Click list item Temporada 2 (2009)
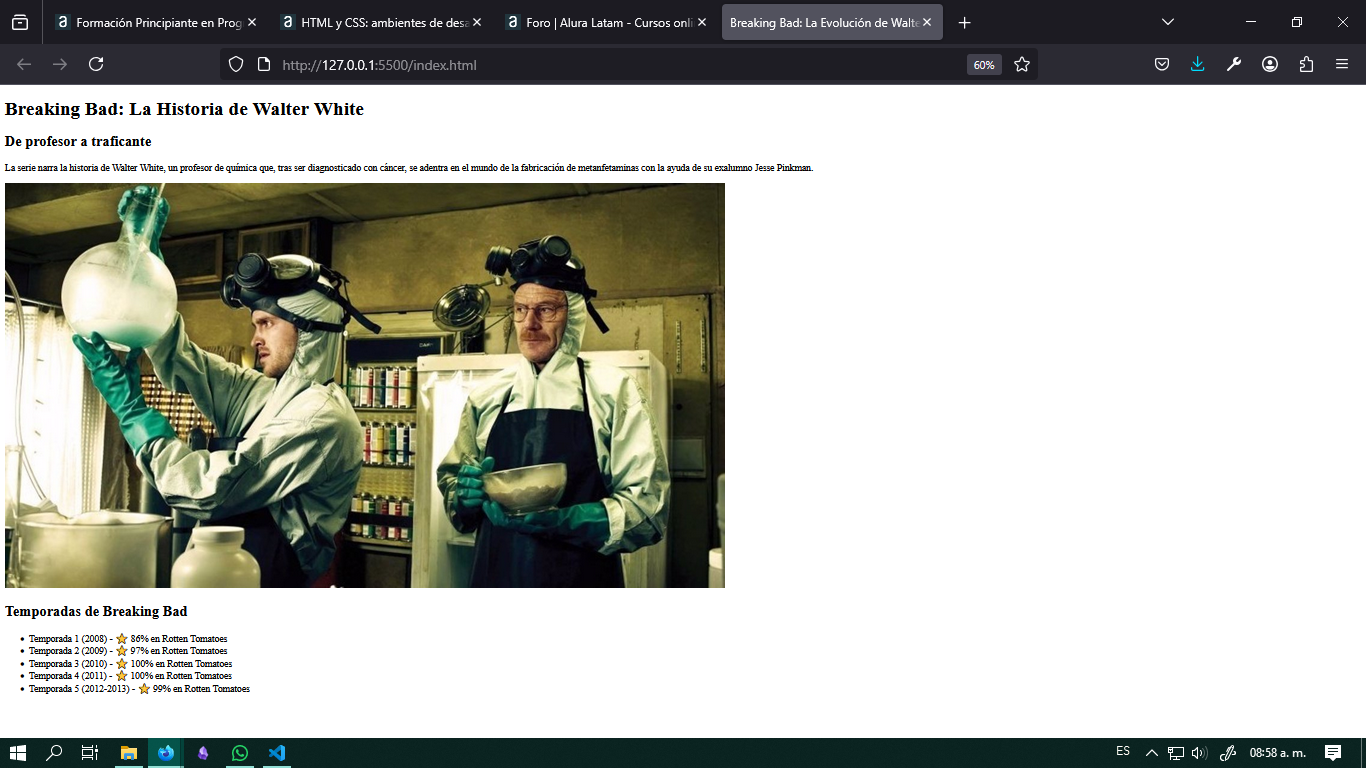 (128, 651)
